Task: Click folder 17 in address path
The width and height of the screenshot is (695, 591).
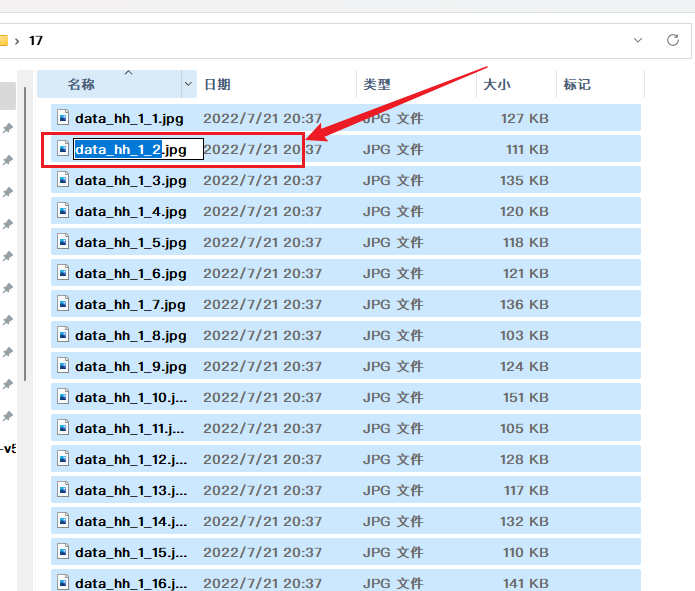Action: pos(36,41)
